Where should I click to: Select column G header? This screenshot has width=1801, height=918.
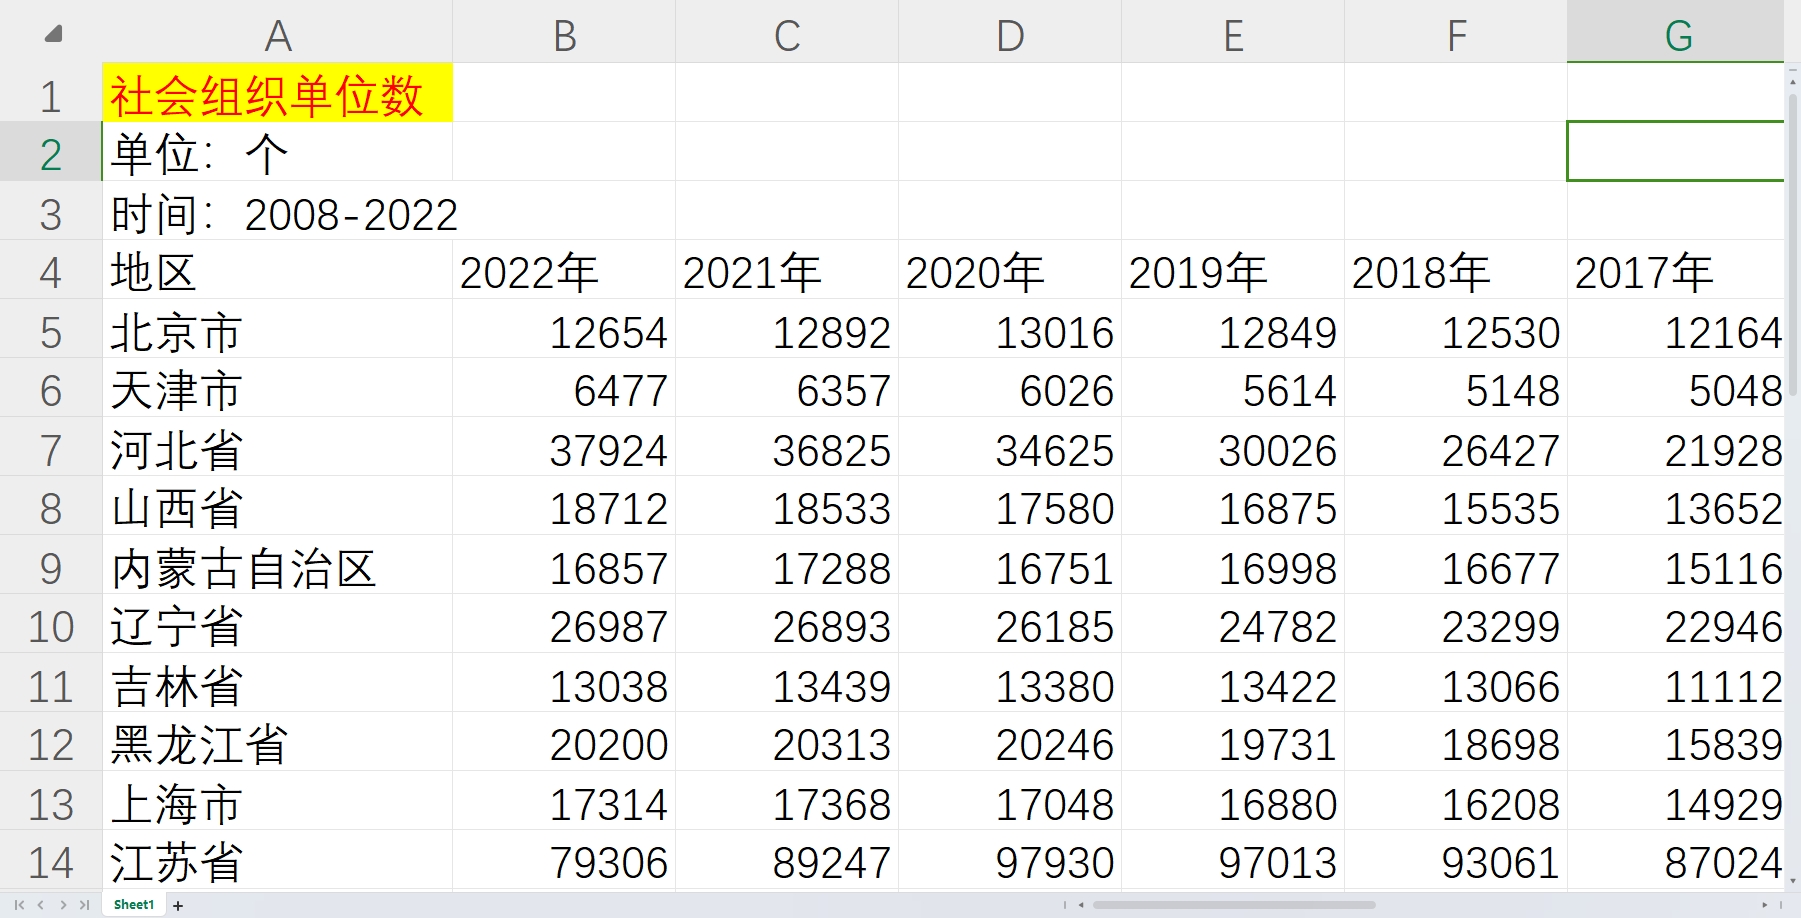[1677, 36]
